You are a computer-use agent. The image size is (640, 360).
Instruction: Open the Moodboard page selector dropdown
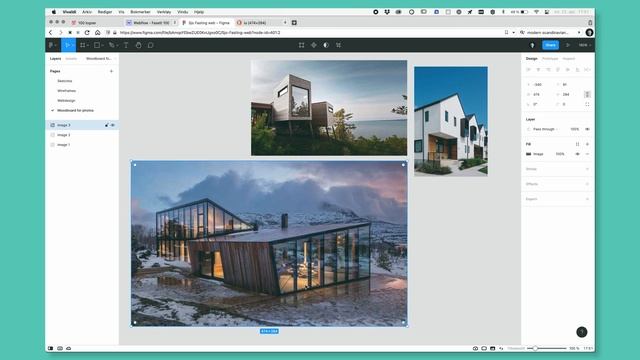pyautogui.click(x=100, y=59)
